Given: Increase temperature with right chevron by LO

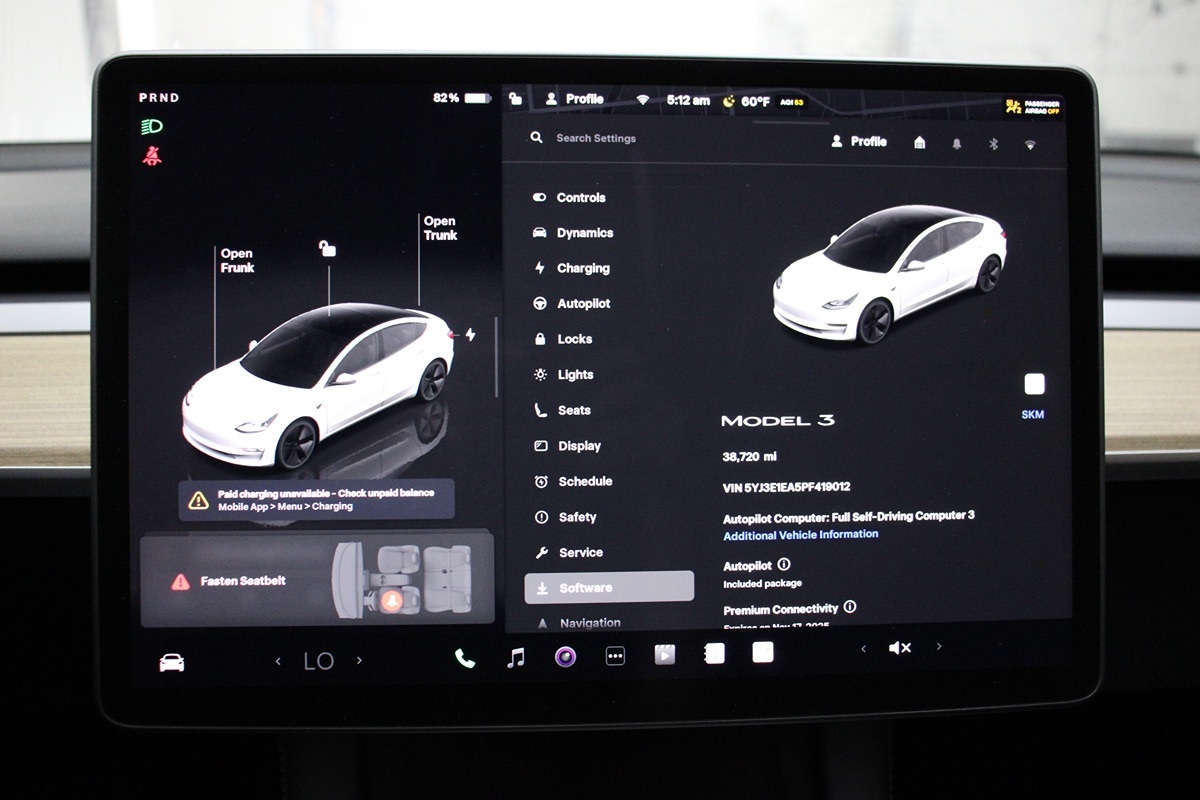Looking at the screenshot, I should (x=359, y=660).
